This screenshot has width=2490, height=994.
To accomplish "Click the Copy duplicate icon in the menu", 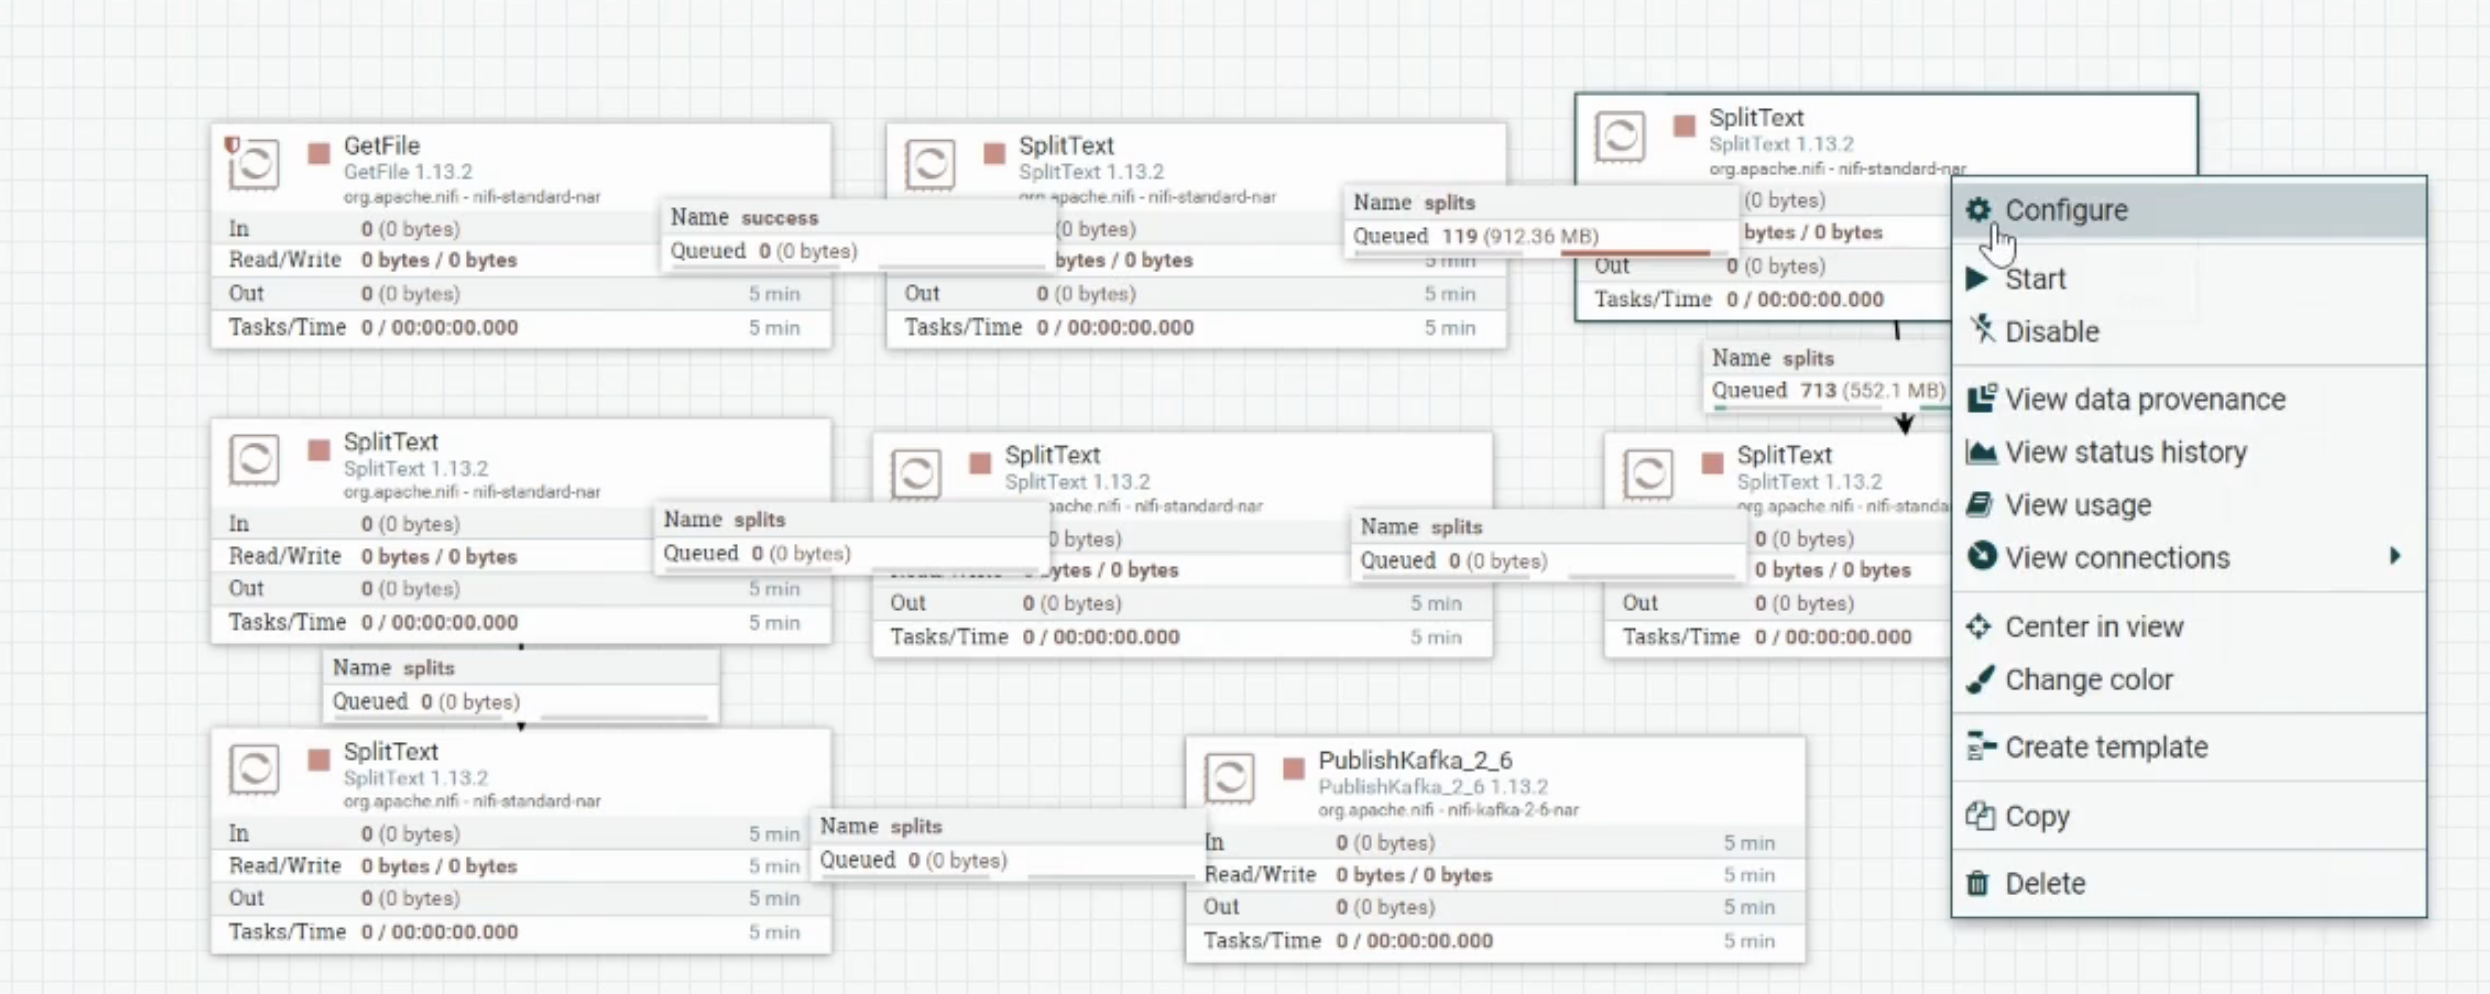I will (1979, 815).
